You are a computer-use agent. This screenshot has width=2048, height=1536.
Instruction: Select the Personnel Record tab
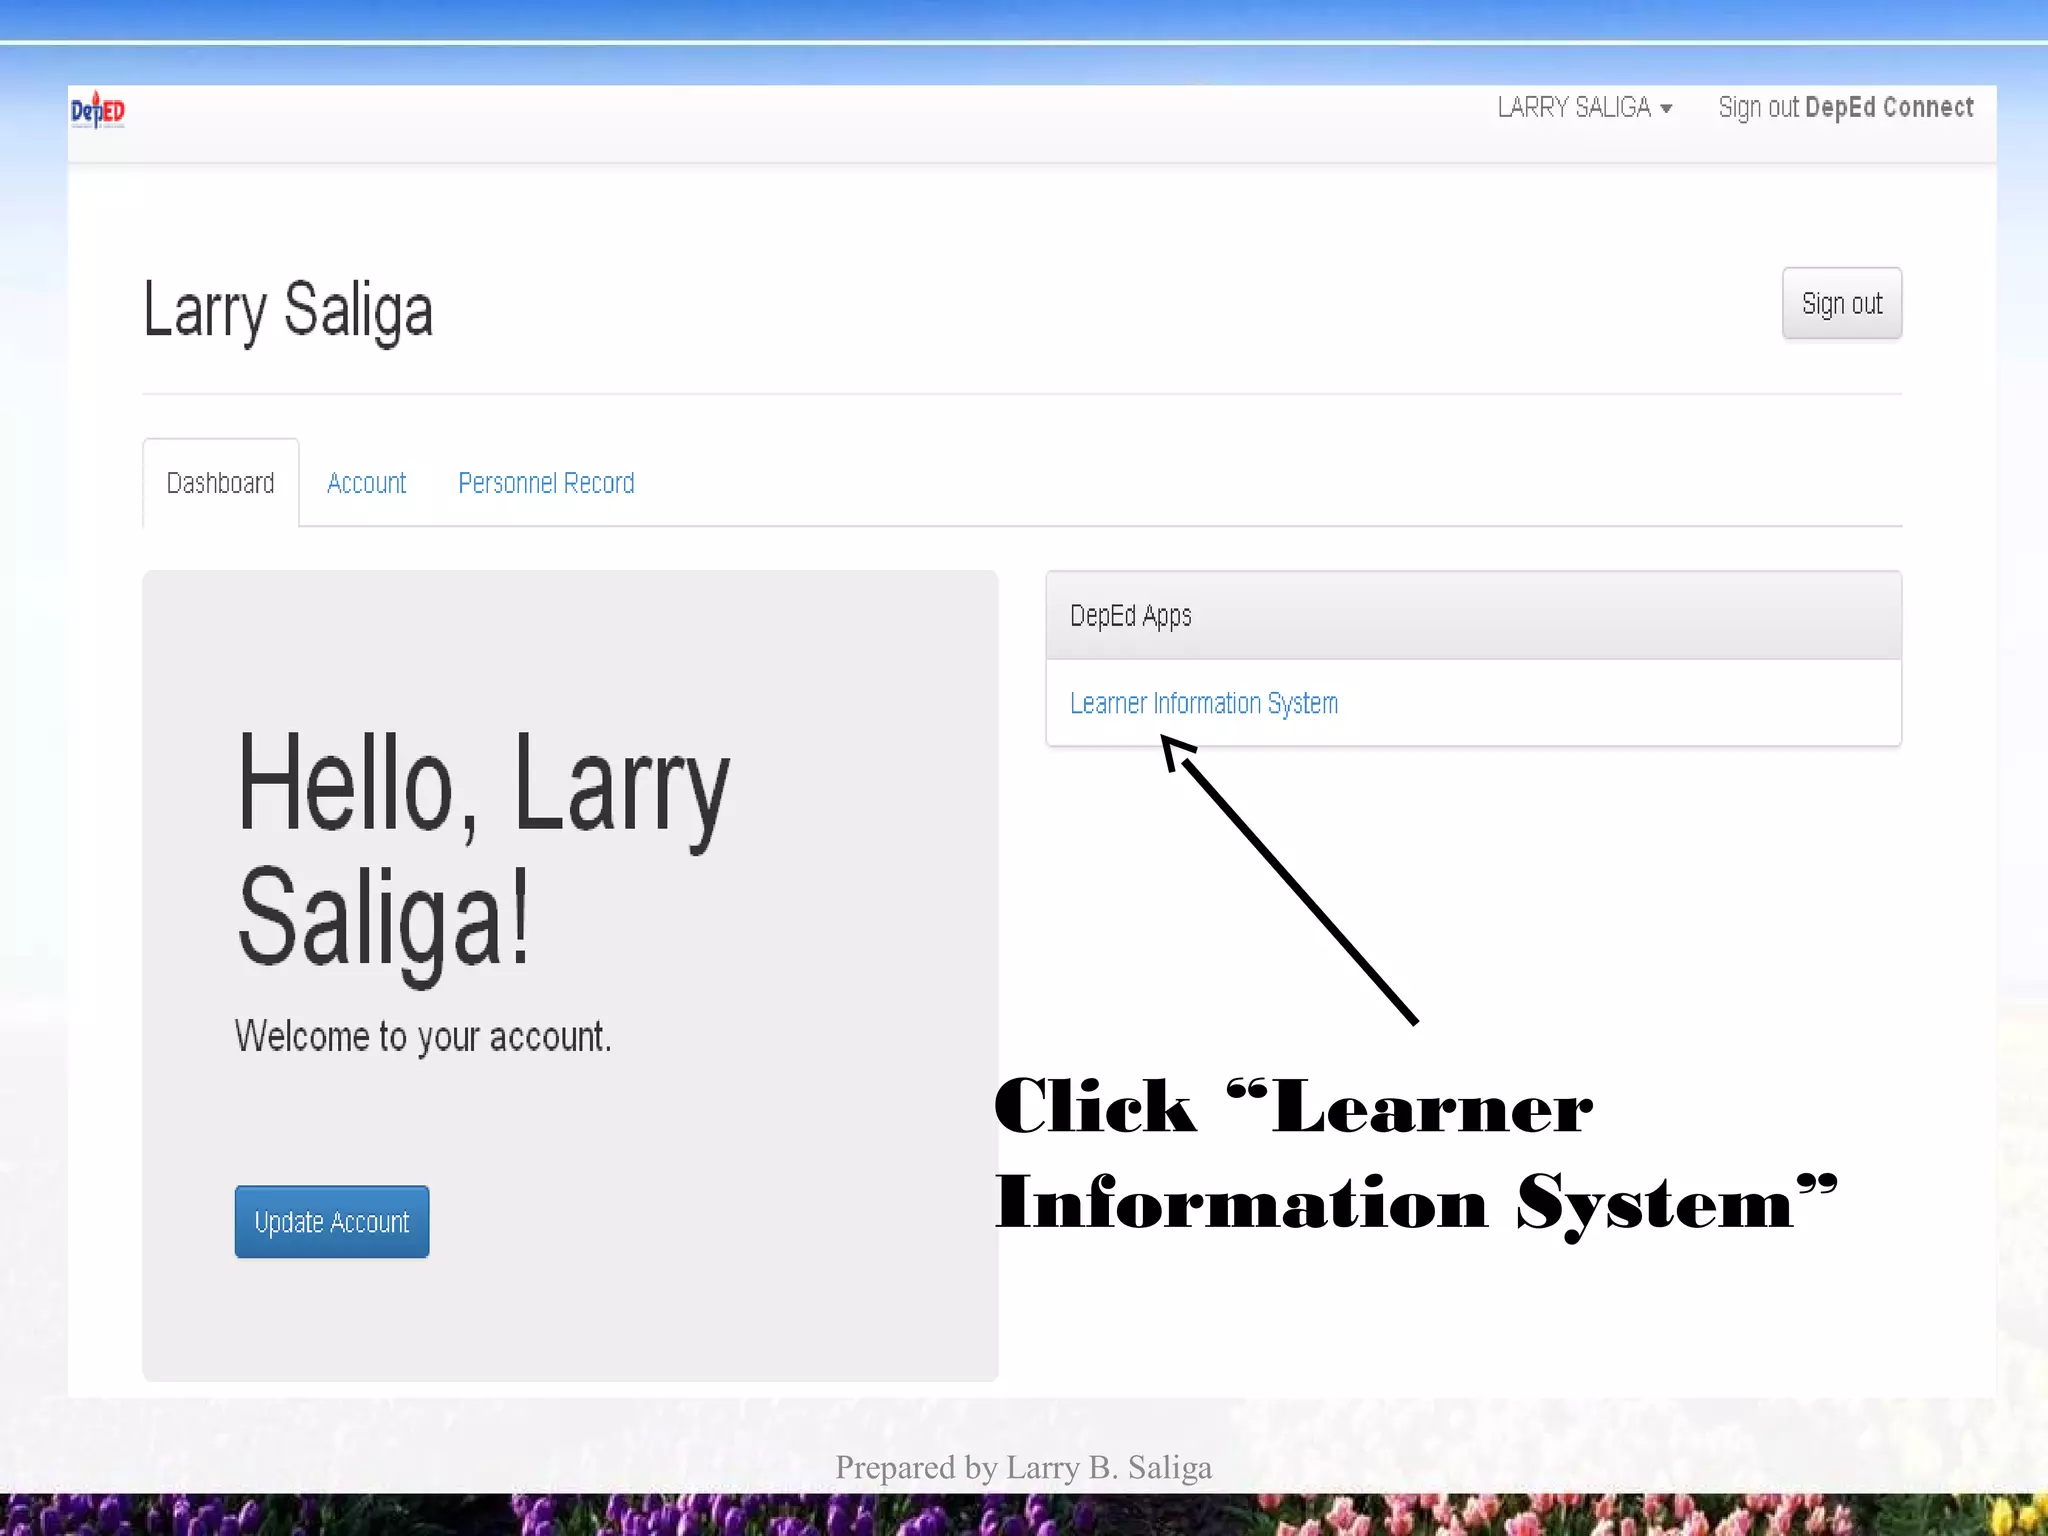(546, 483)
